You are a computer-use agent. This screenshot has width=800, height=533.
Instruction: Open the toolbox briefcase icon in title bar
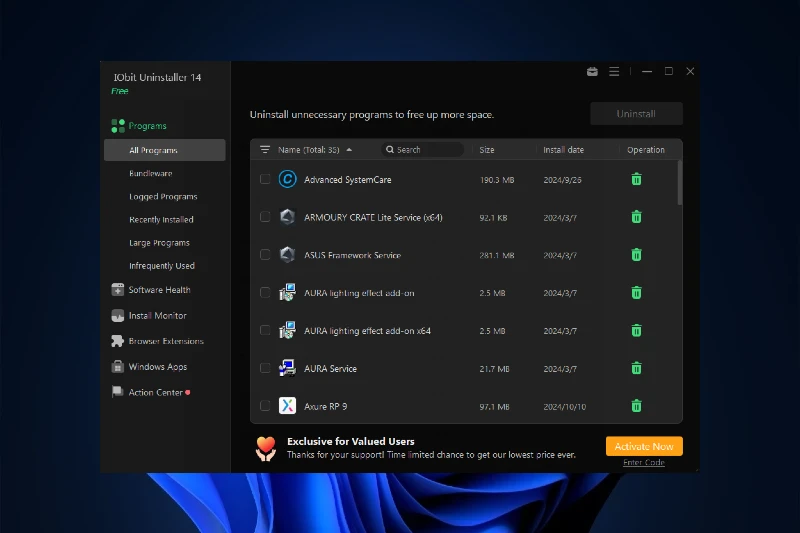[592, 71]
